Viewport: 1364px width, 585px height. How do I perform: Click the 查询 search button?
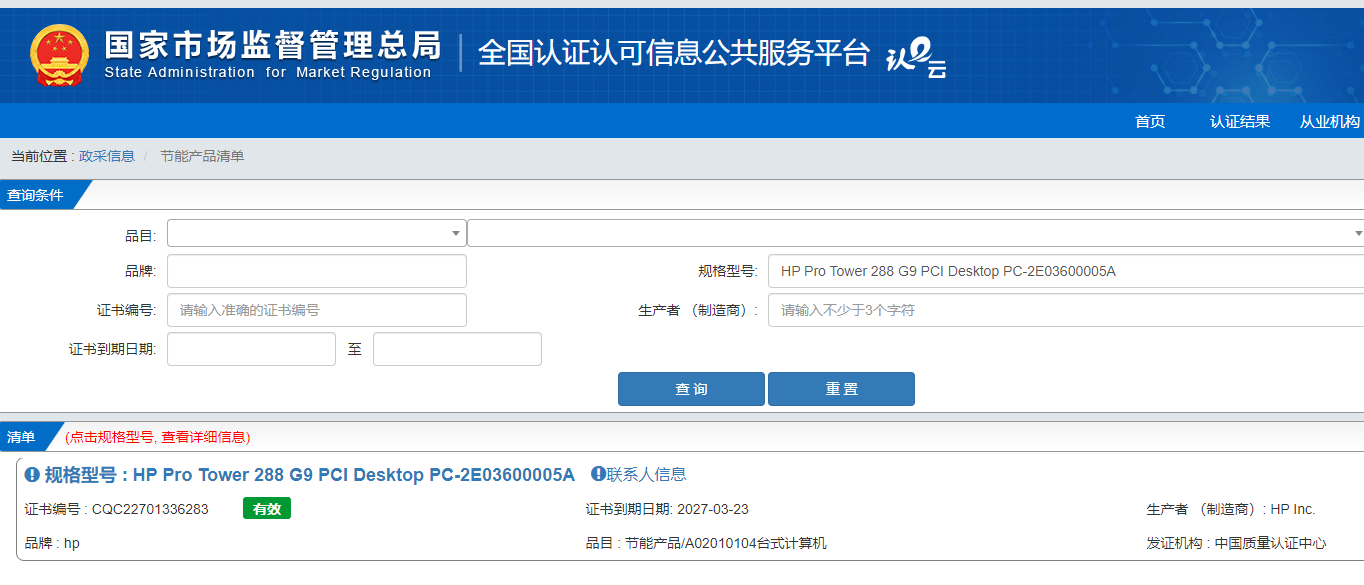click(691, 389)
